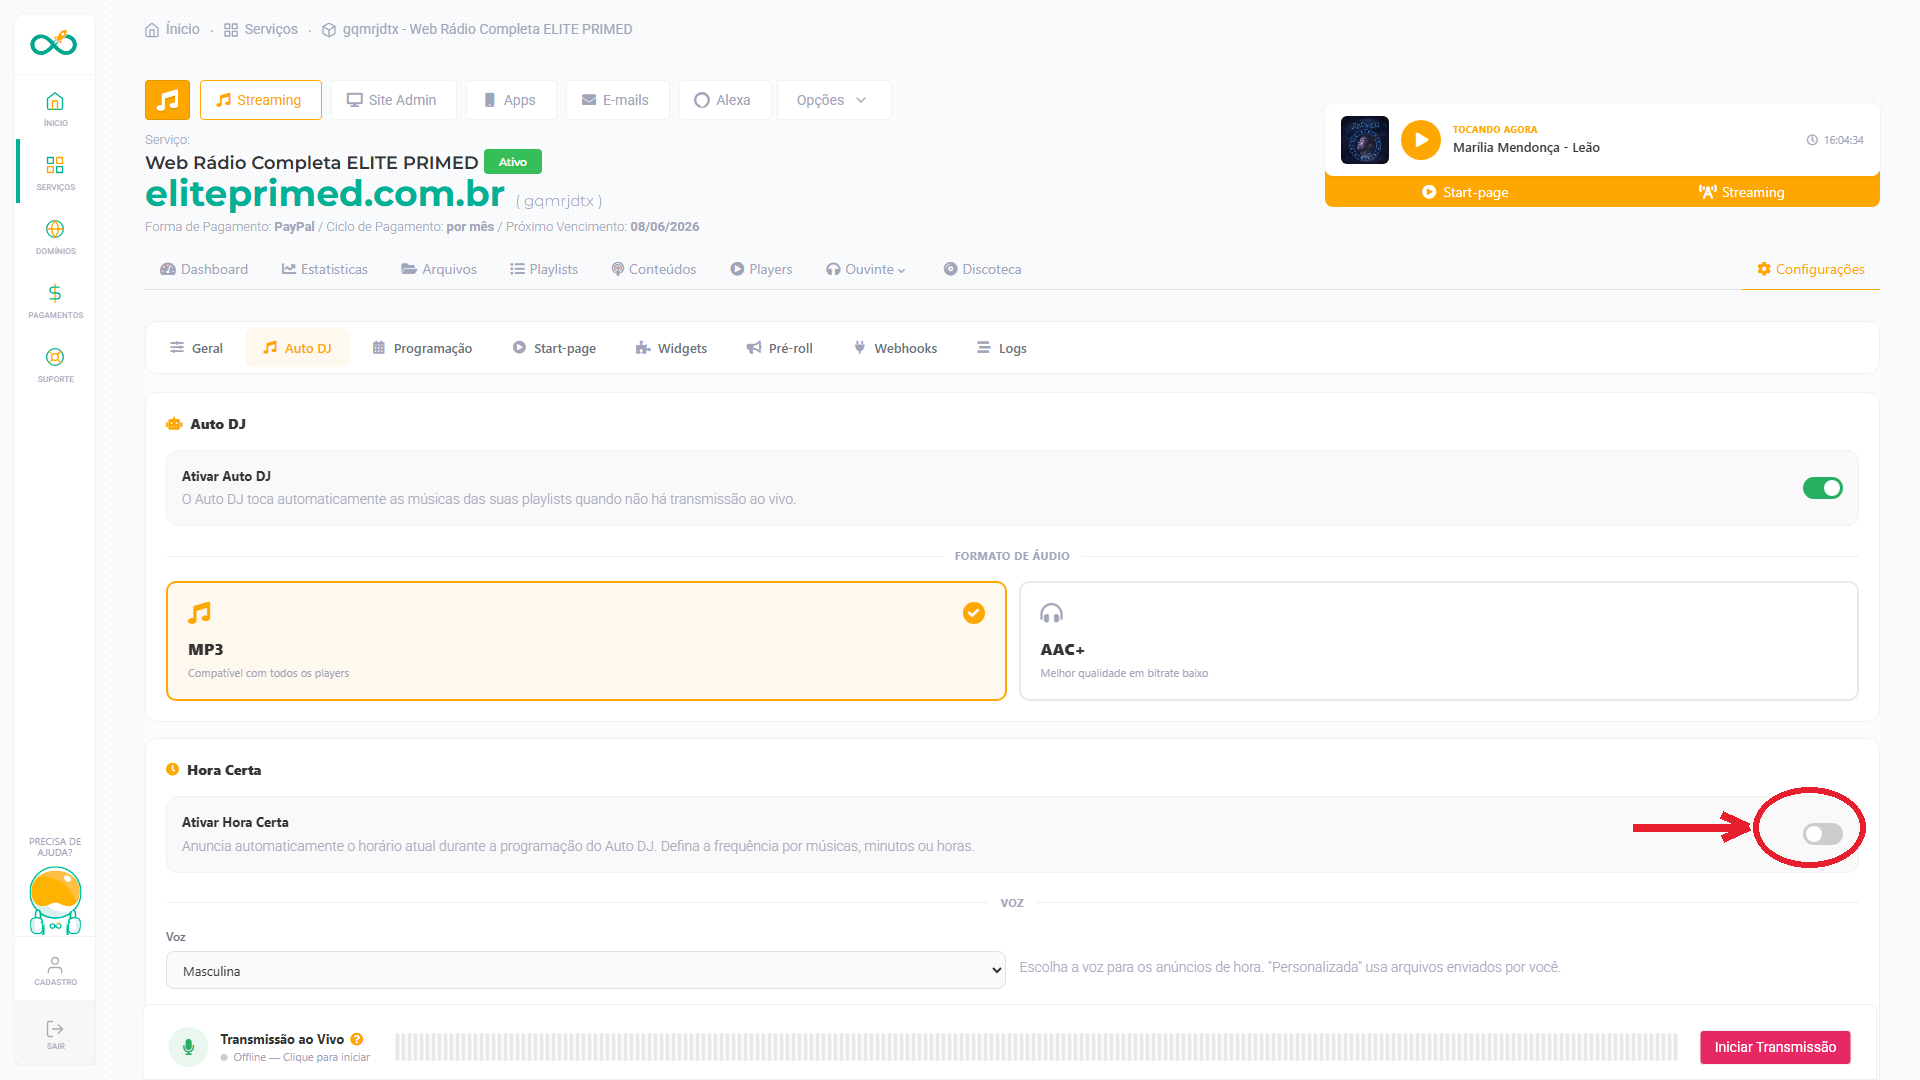Open Arquivos section

(439, 269)
